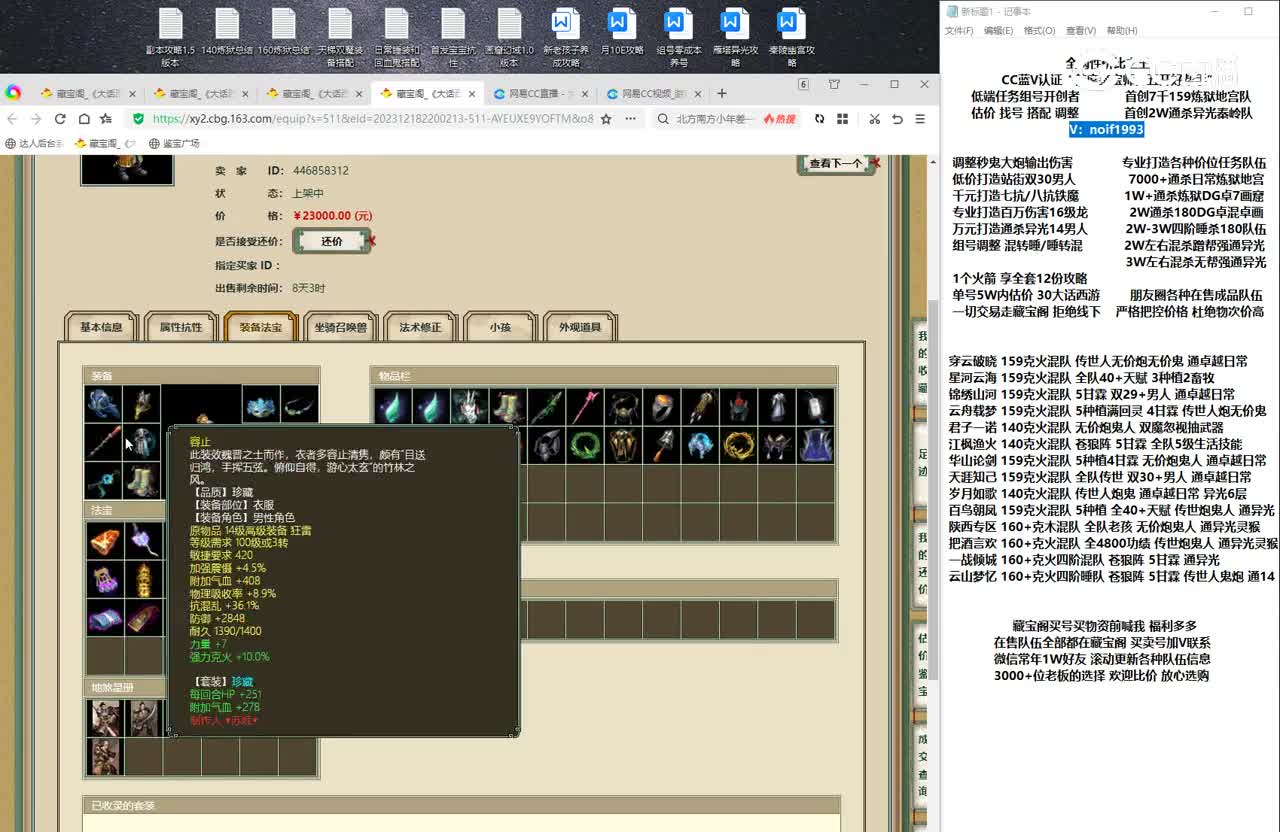Select the green sword in 物品栏 inventory
The image size is (1280, 832).
(x=548, y=407)
